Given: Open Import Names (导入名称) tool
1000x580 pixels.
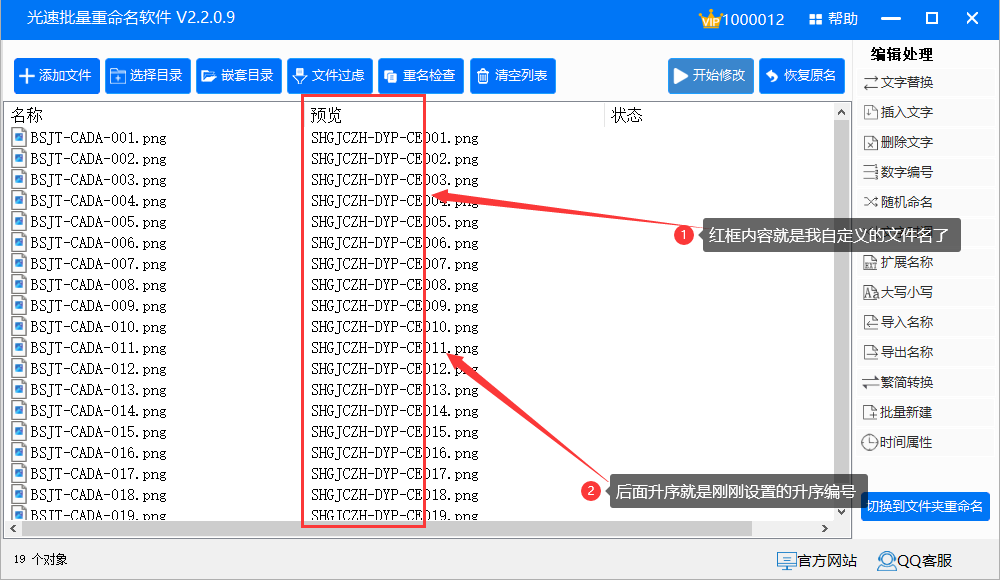Looking at the screenshot, I should coord(899,322).
